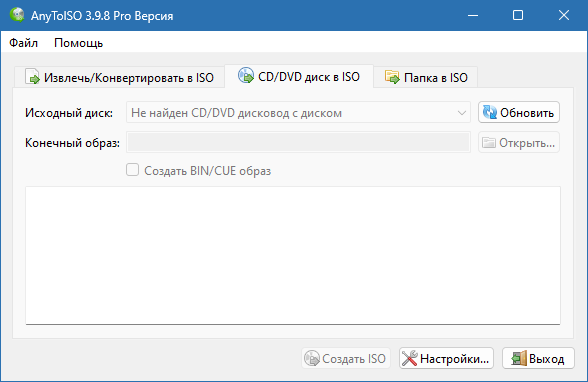Click the Конечный образ: label
The height and width of the screenshot is (382, 588).
coord(72,143)
